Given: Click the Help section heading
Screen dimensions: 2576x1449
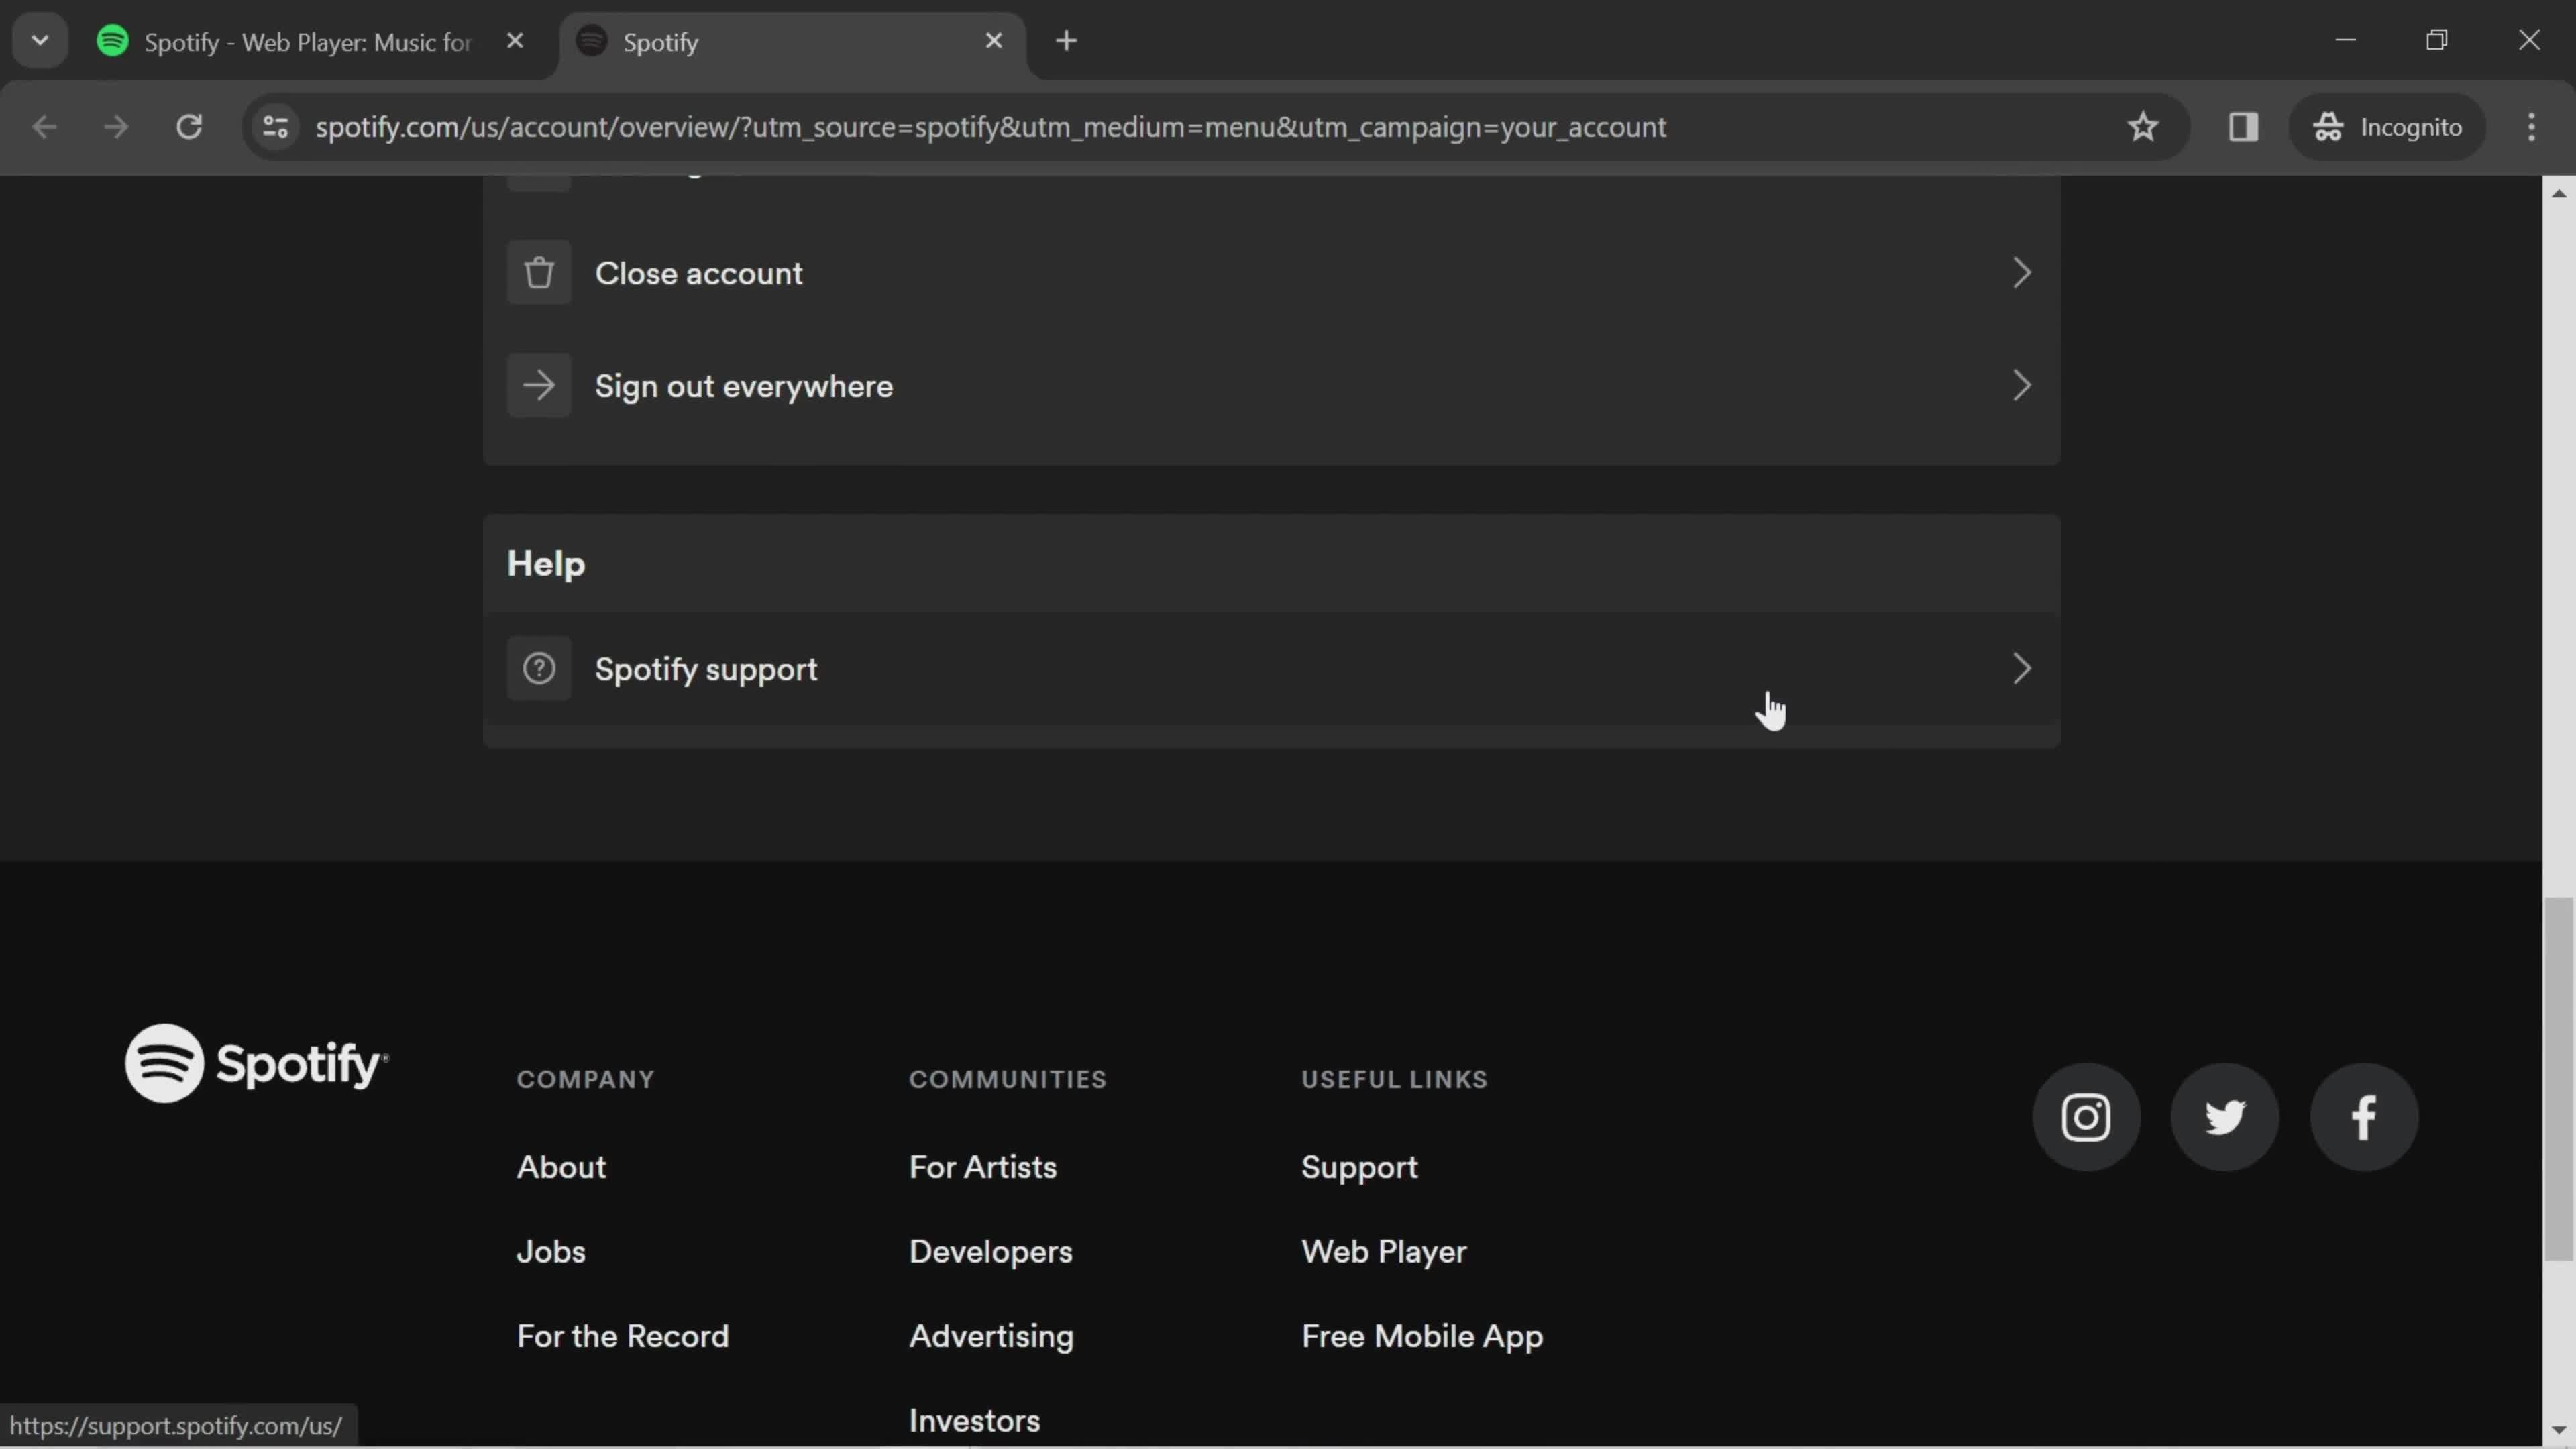Looking at the screenshot, I should tap(546, 564).
